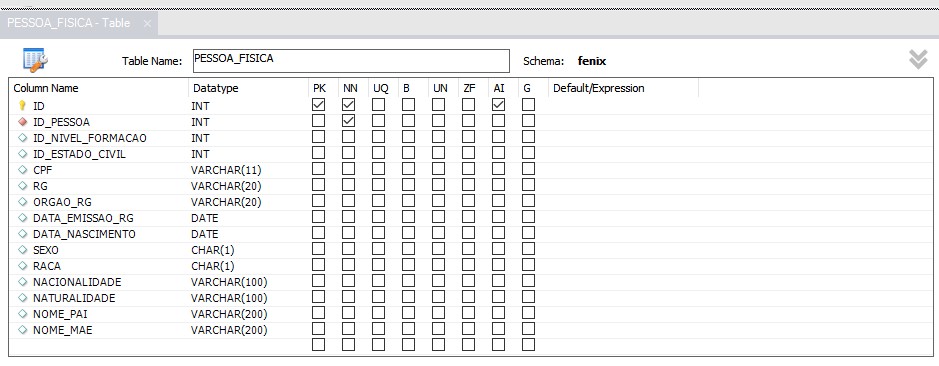Click the diamond icon beside NOME_MAE

23,329
